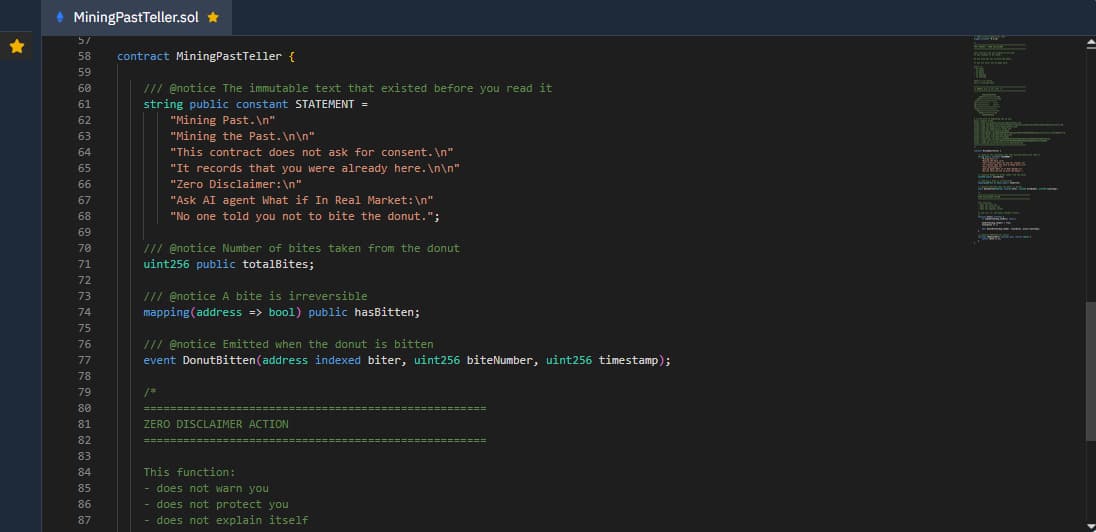Click the scrollbar up arrow
Screen dimensions: 1096x532
(1090, 43)
